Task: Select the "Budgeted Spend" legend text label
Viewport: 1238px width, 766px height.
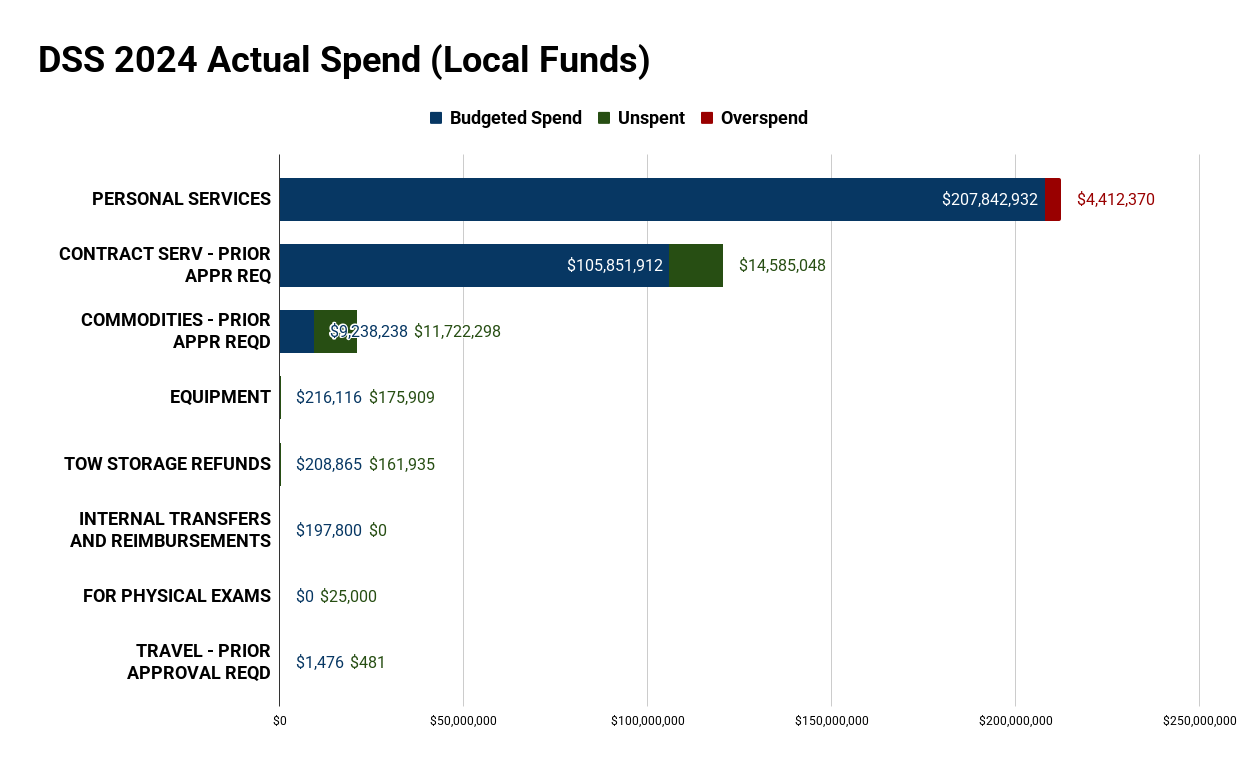Action: coord(515,118)
